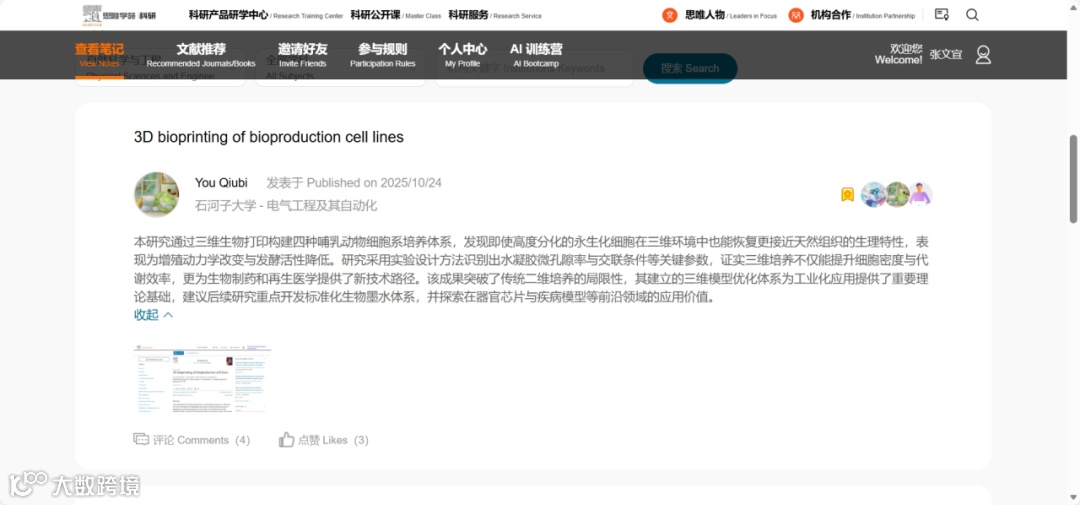Click the site logo at top left
1080x505 pixels.
[x=118, y=14]
